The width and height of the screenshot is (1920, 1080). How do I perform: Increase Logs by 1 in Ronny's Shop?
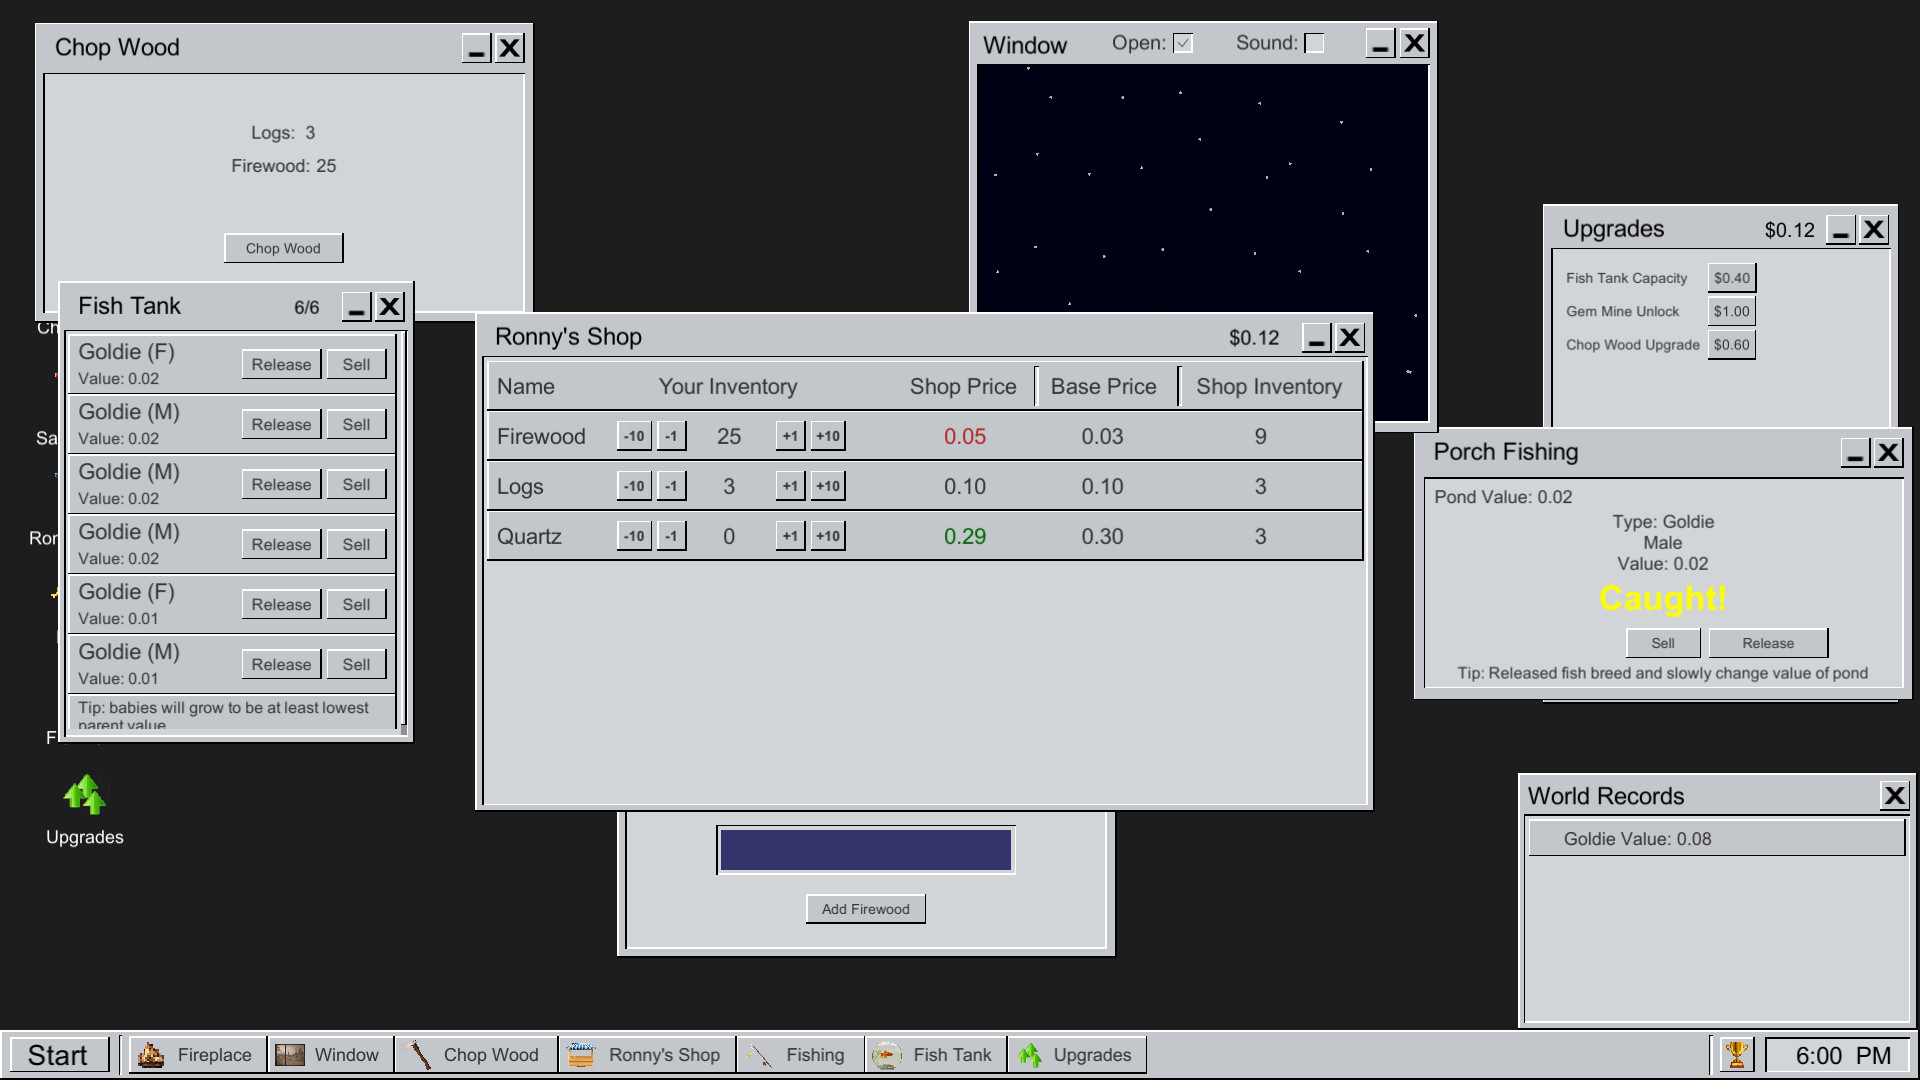pos(790,486)
